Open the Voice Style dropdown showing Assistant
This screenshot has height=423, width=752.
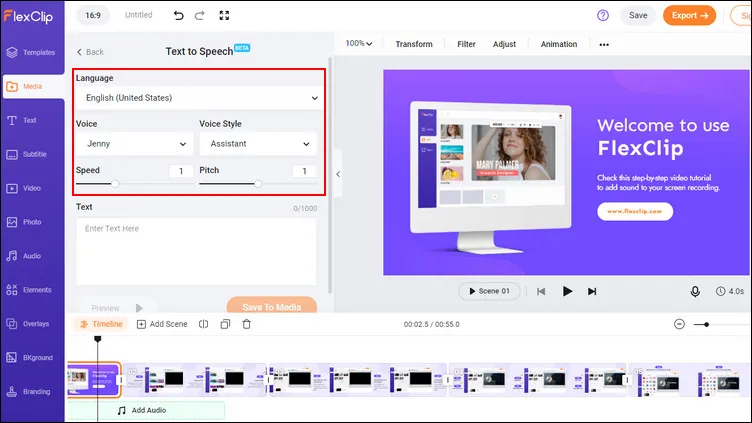click(258, 144)
